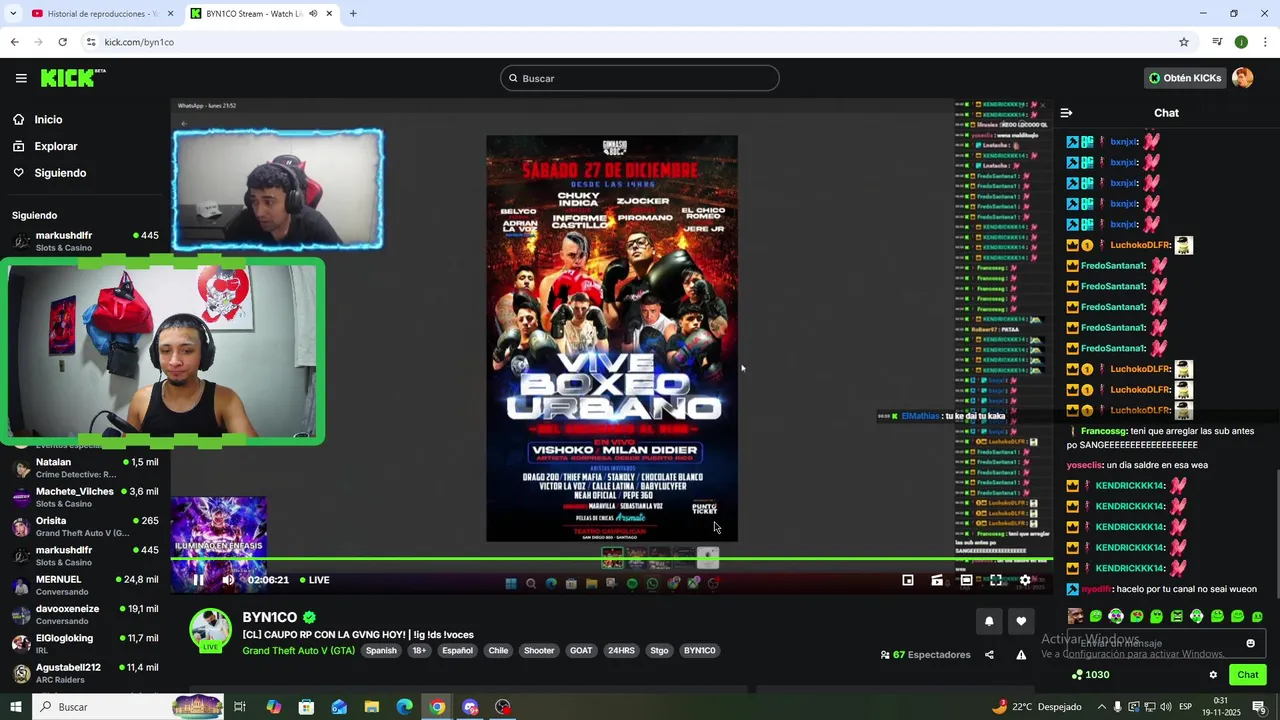Pause the stream
Image resolution: width=1280 pixels, height=720 pixels.
pos(198,580)
